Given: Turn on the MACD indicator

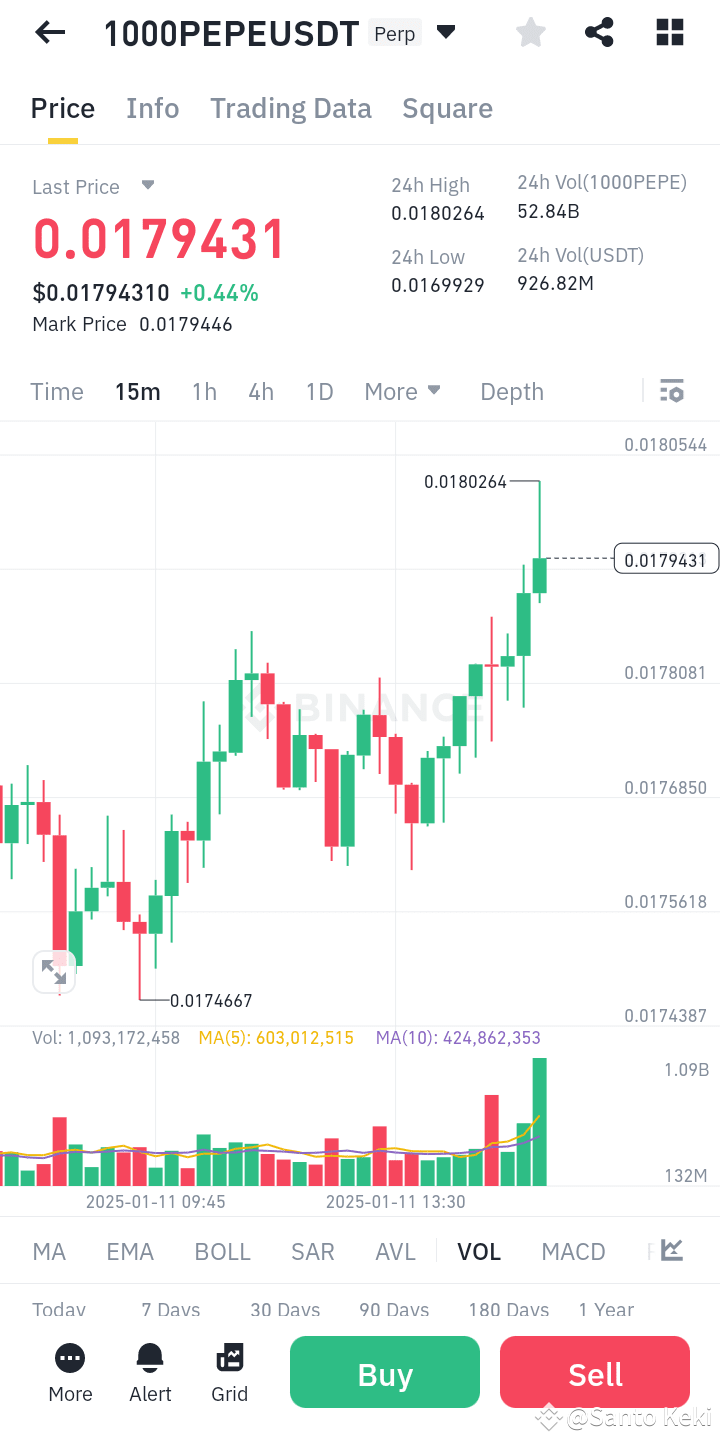Looking at the screenshot, I should pos(573,1251).
